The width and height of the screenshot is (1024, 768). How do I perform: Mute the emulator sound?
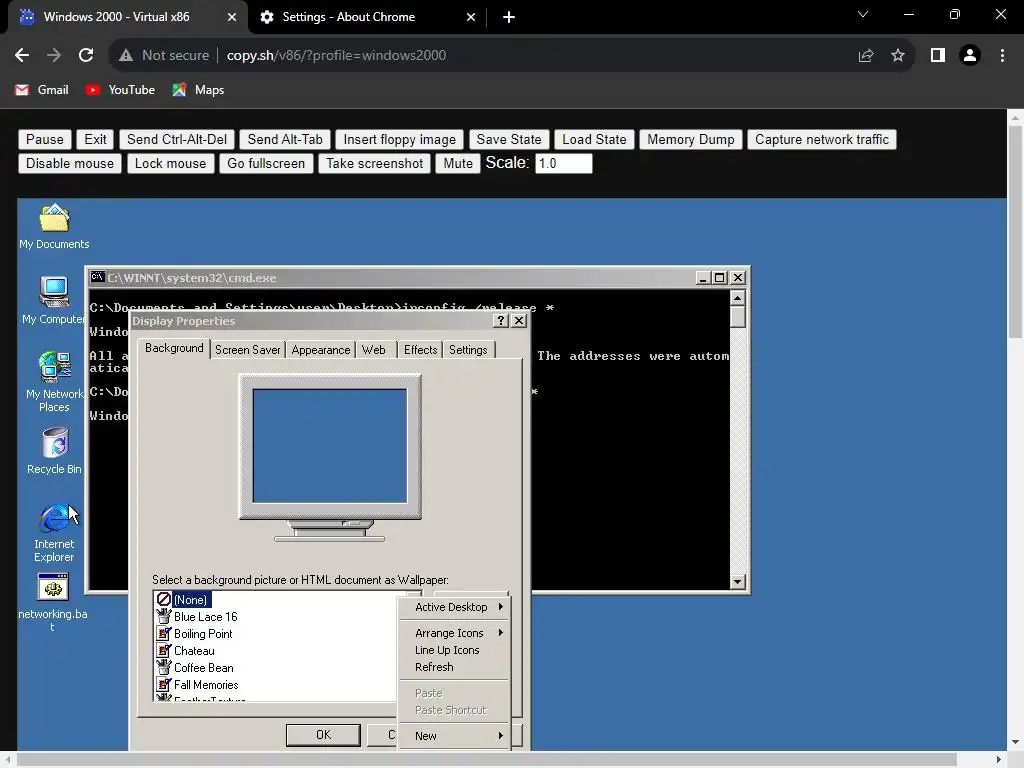[x=458, y=163]
